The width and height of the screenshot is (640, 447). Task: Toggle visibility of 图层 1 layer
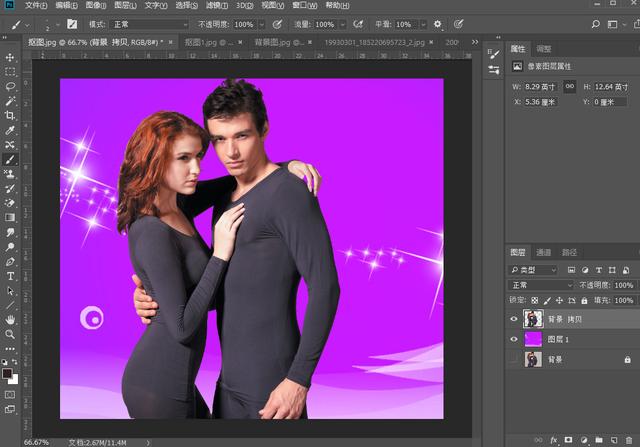tap(515, 340)
